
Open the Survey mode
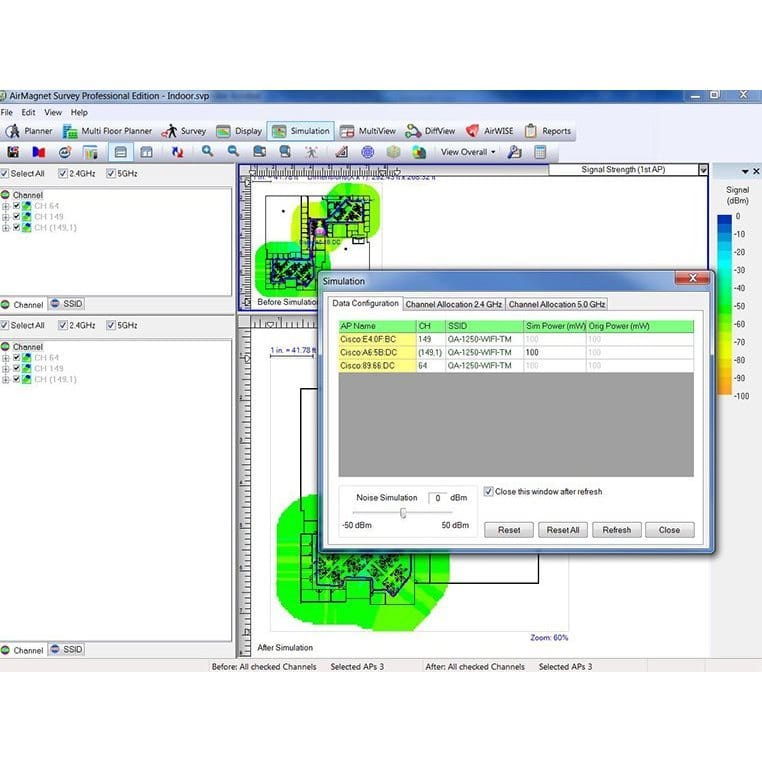(184, 131)
